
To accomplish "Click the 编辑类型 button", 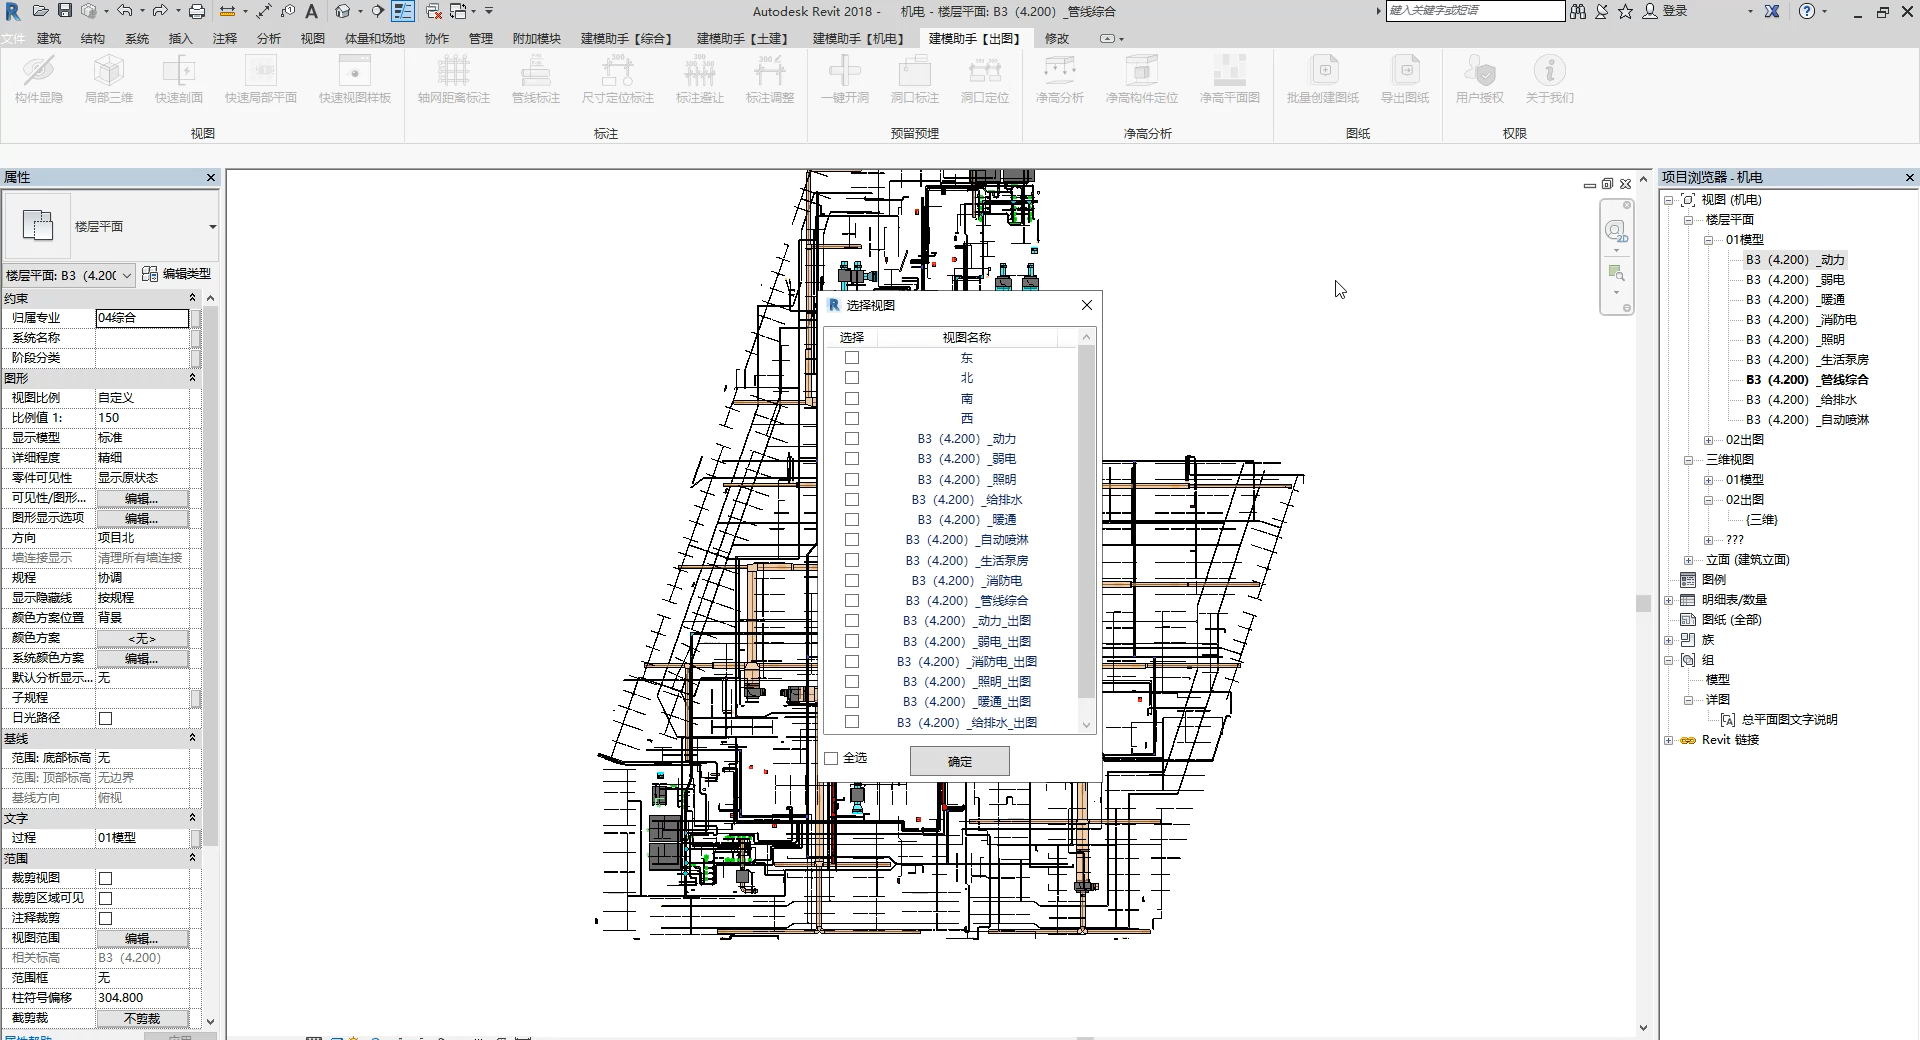I will tap(177, 274).
